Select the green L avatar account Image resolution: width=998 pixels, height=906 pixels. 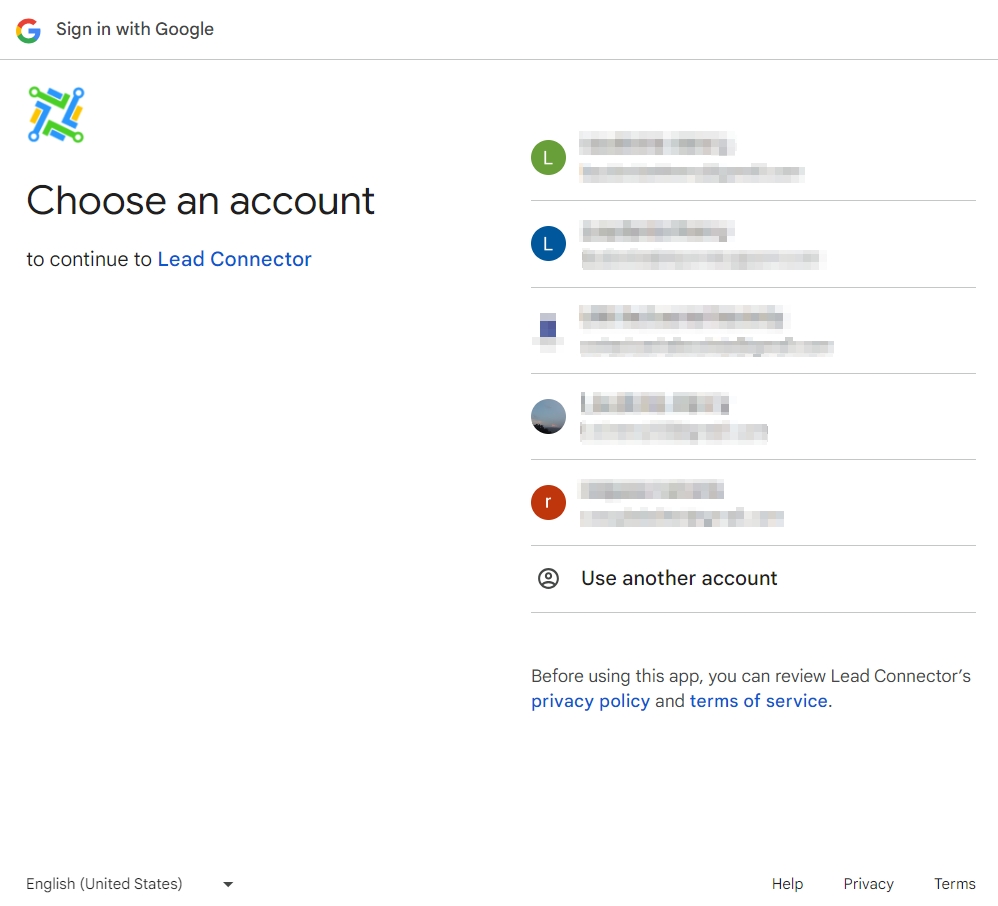pyautogui.click(x=548, y=157)
